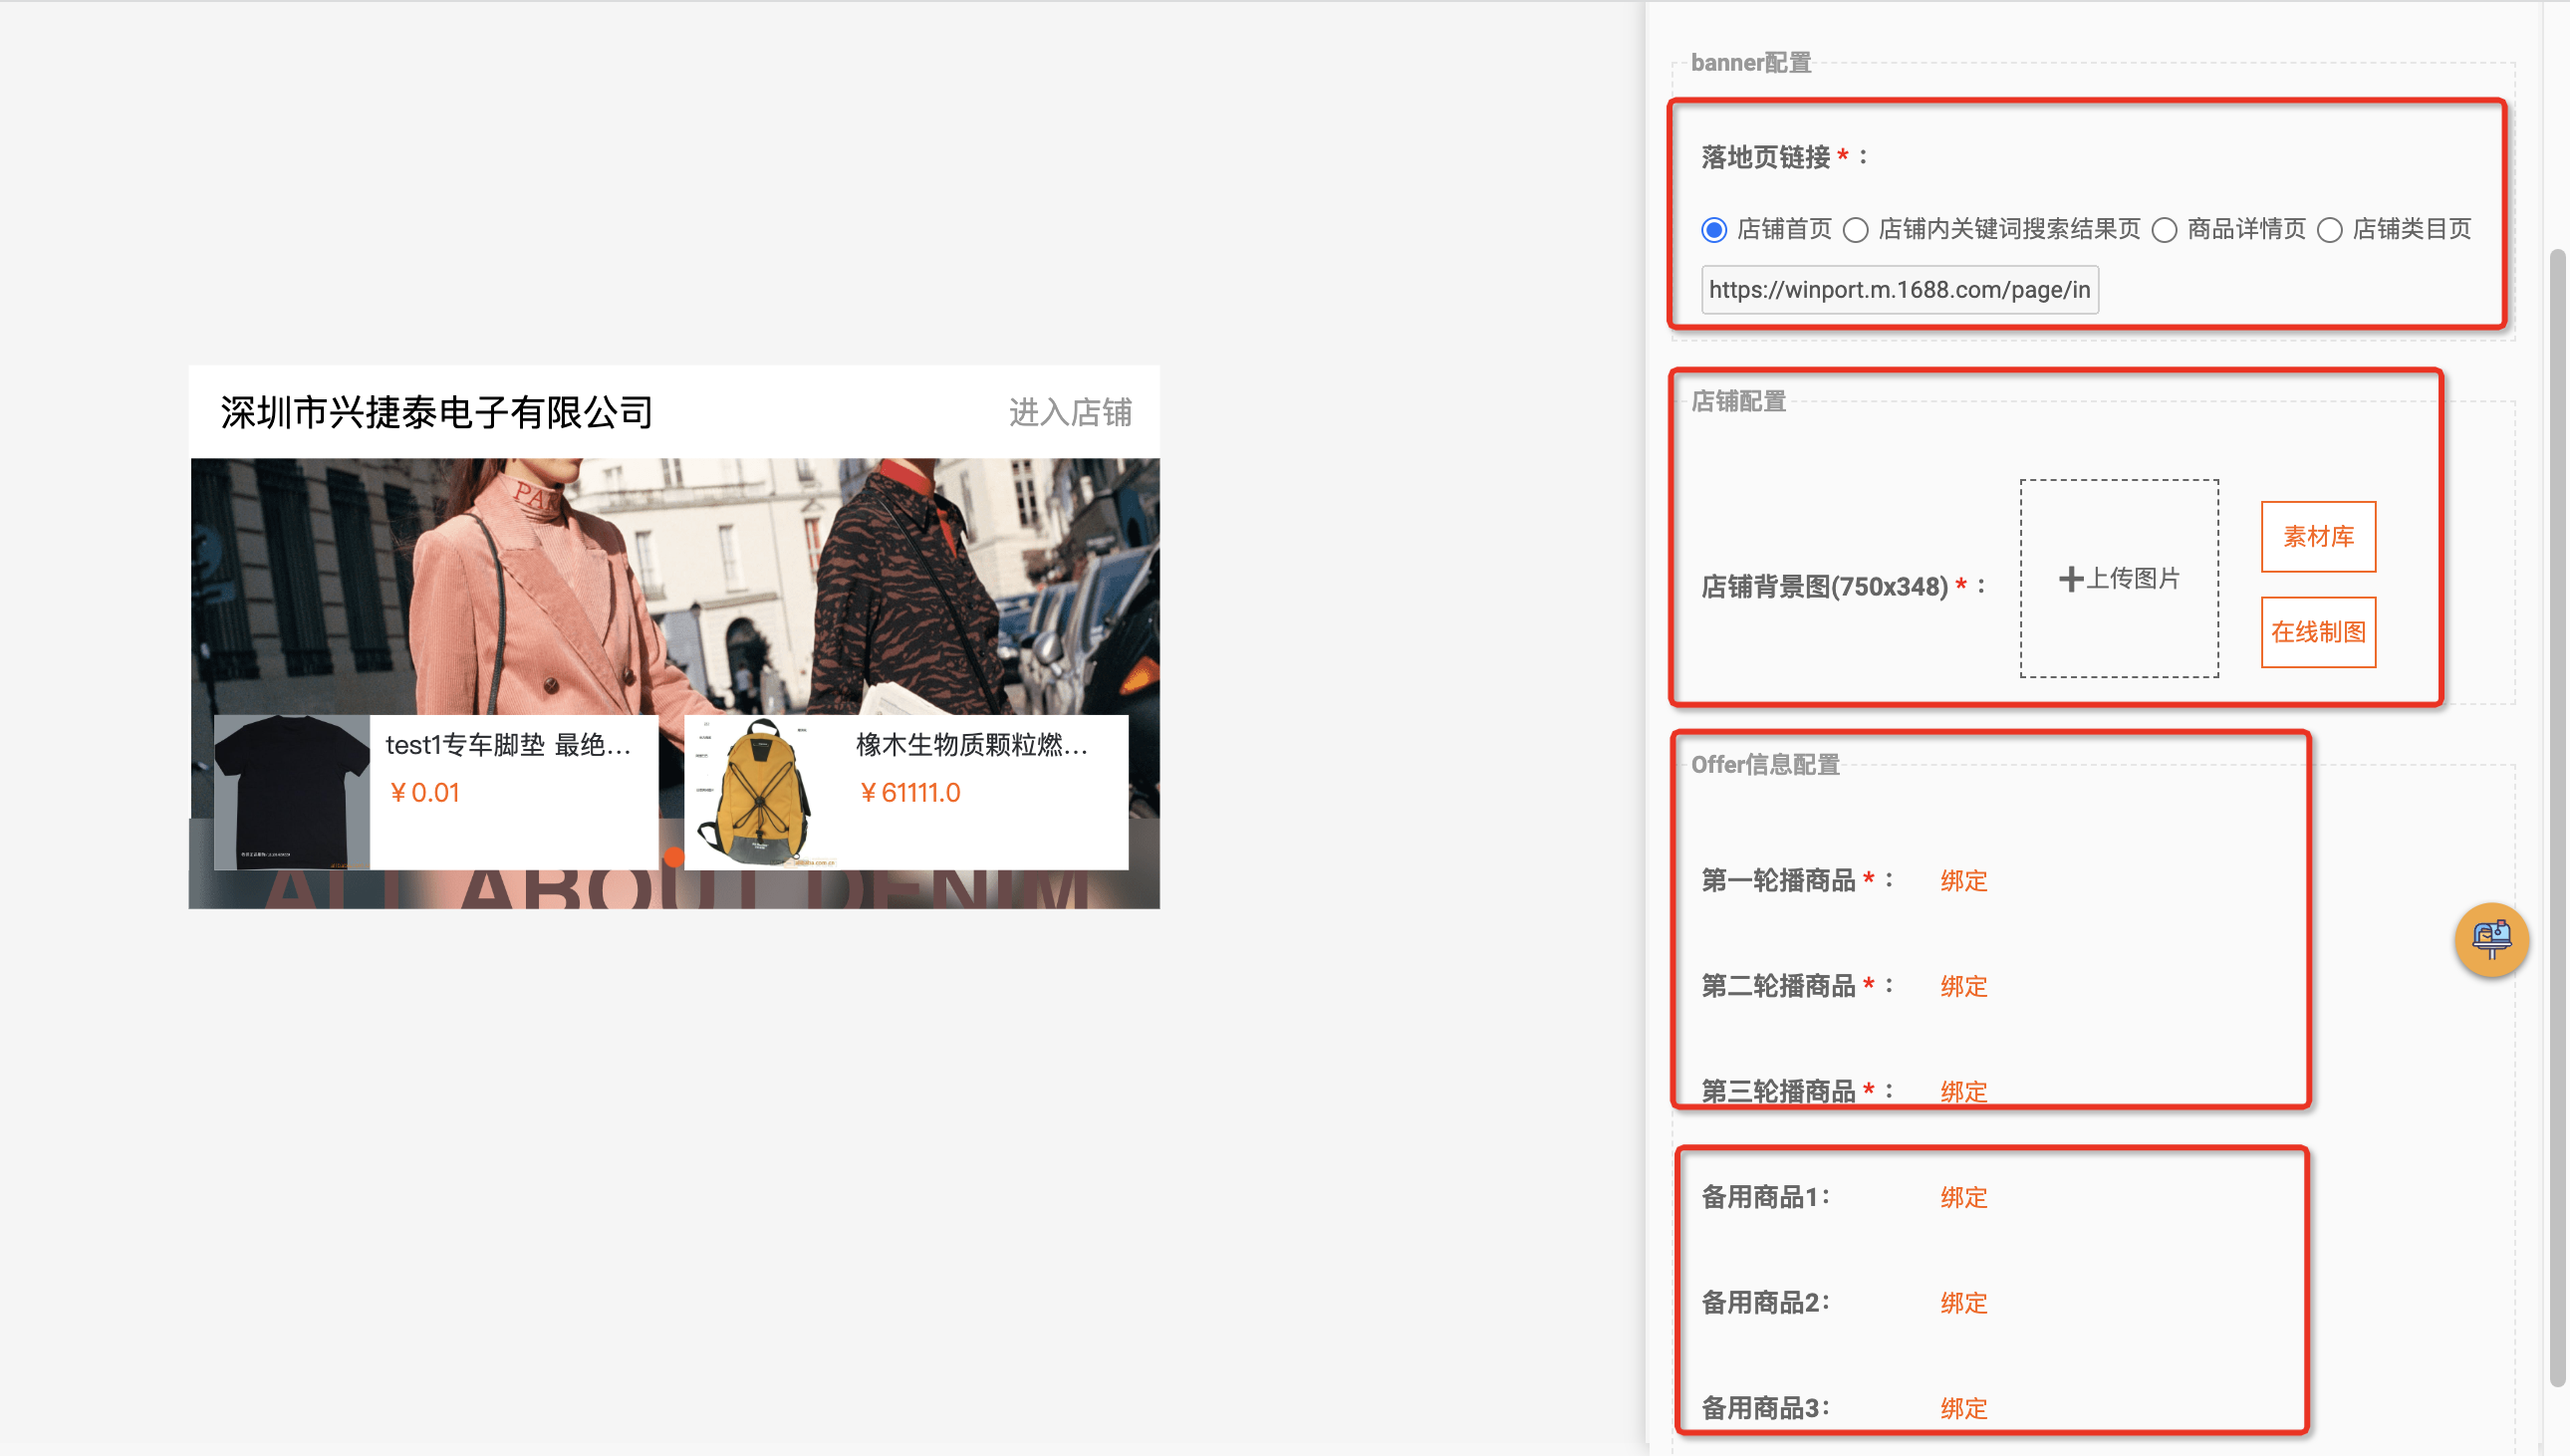Bind the 第一轮播商品 product

[1963, 881]
